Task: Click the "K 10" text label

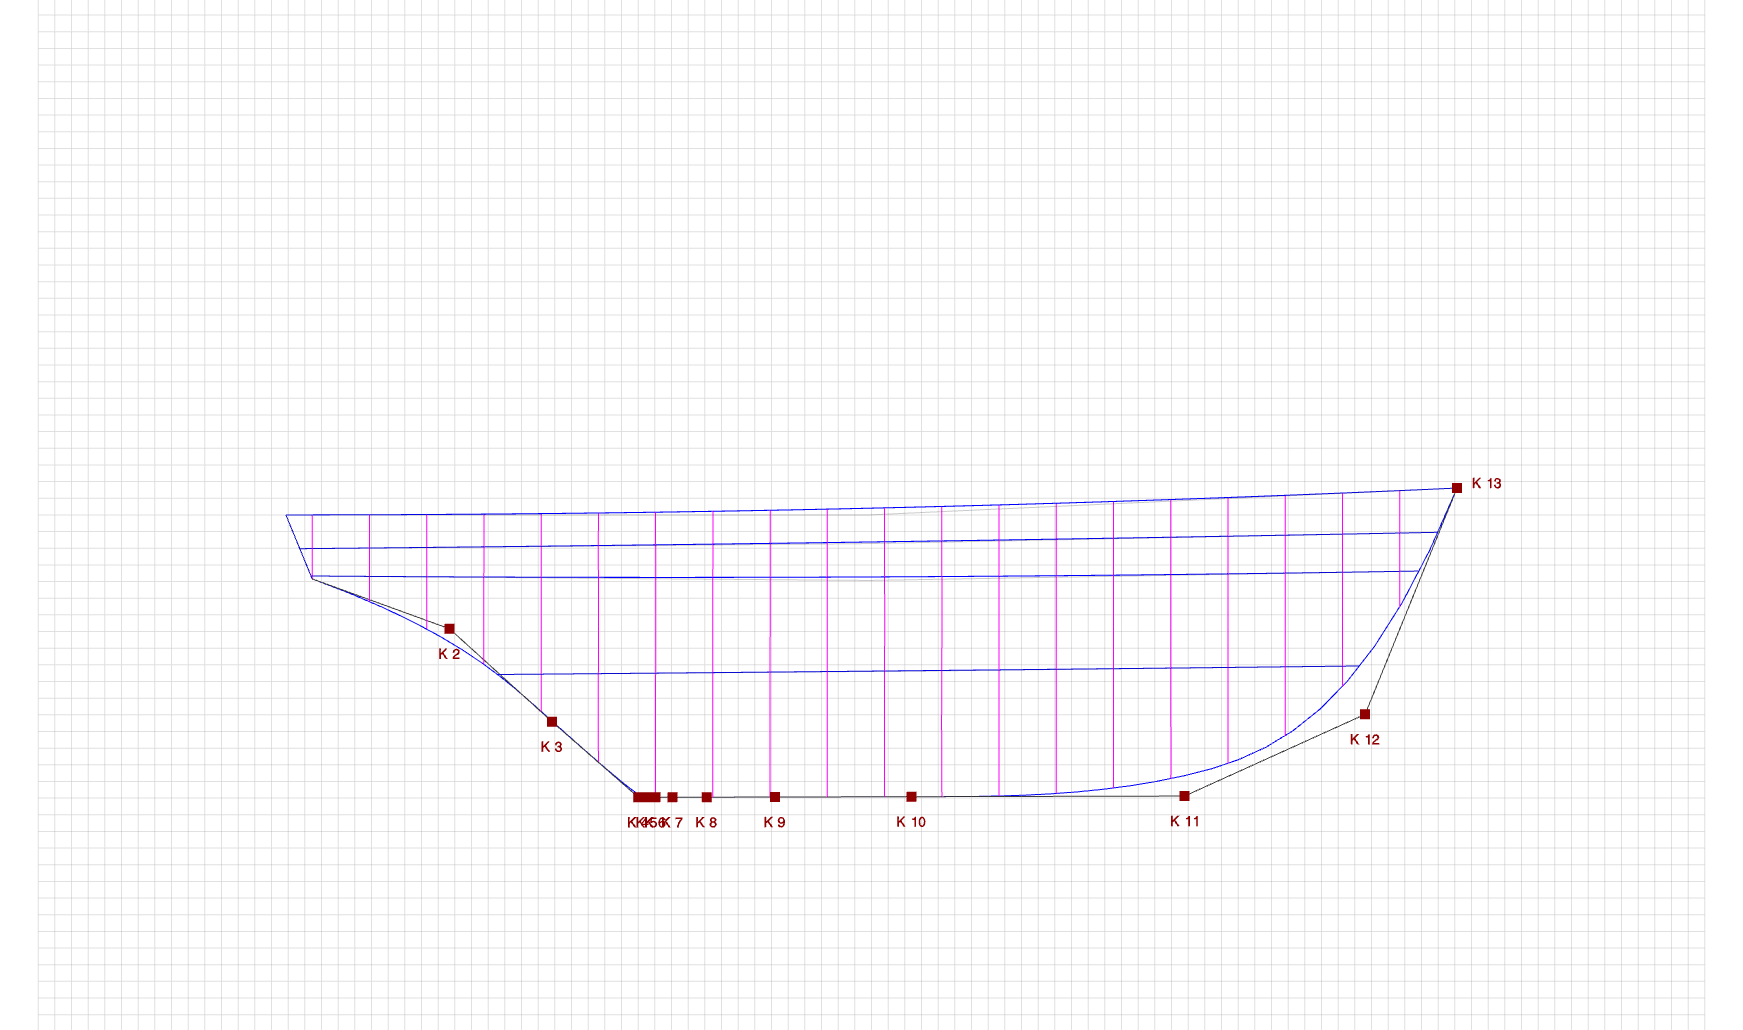Action: pyautogui.click(x=910, y=822)
